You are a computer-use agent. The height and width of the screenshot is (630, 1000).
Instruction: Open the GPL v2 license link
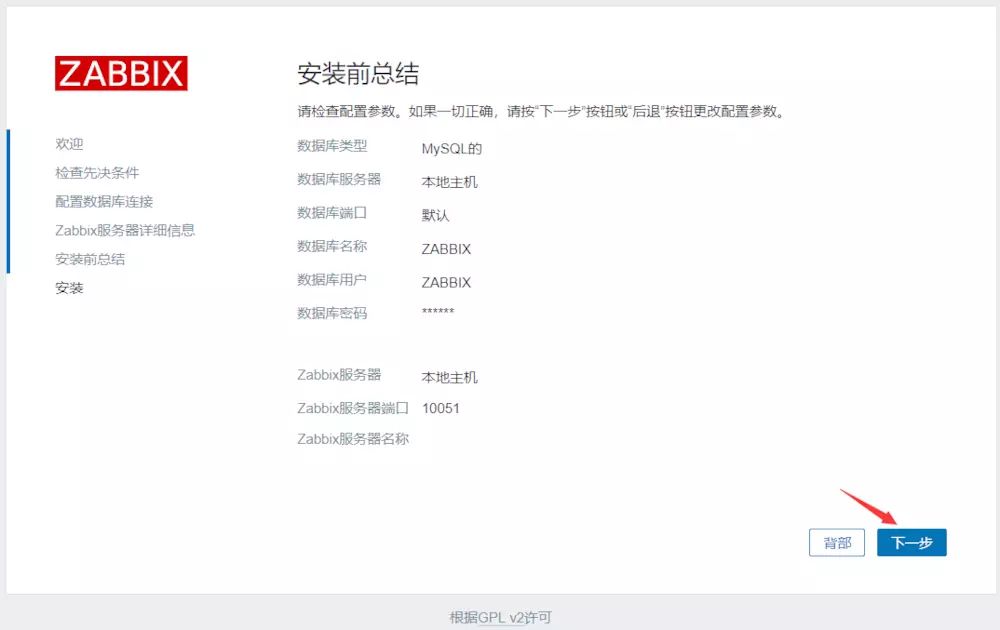(500, 617)
